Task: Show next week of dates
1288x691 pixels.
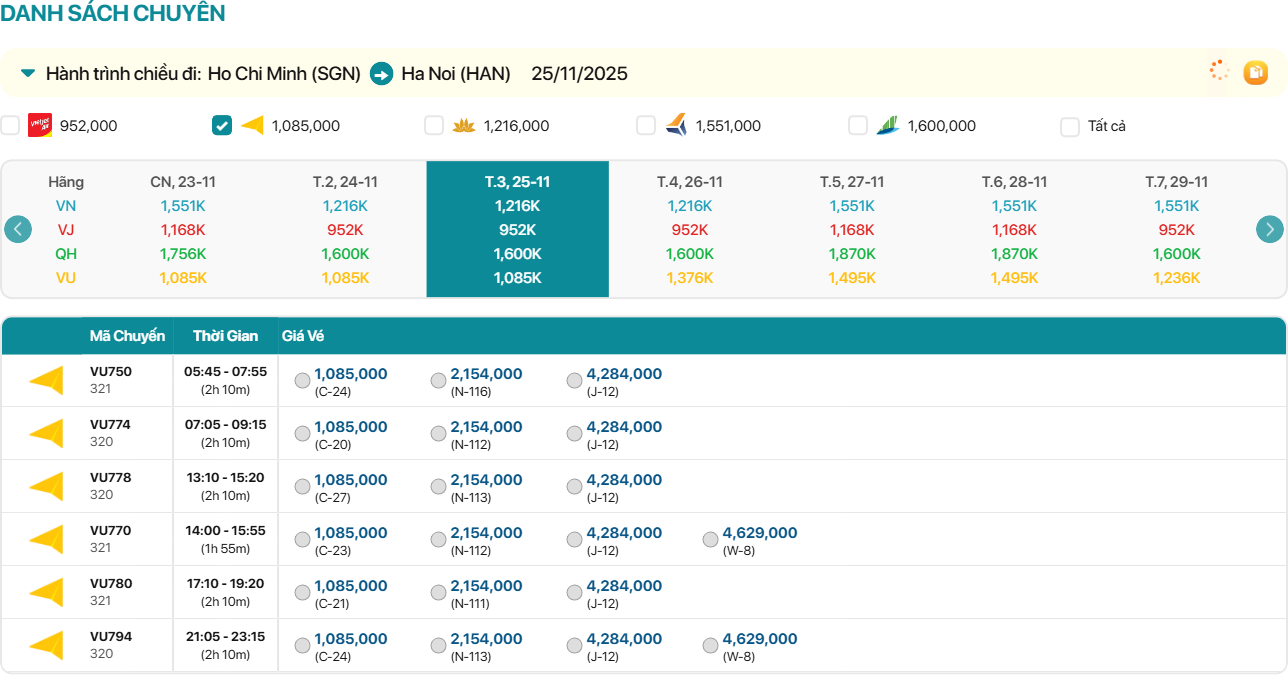Action: point(1269,229)
